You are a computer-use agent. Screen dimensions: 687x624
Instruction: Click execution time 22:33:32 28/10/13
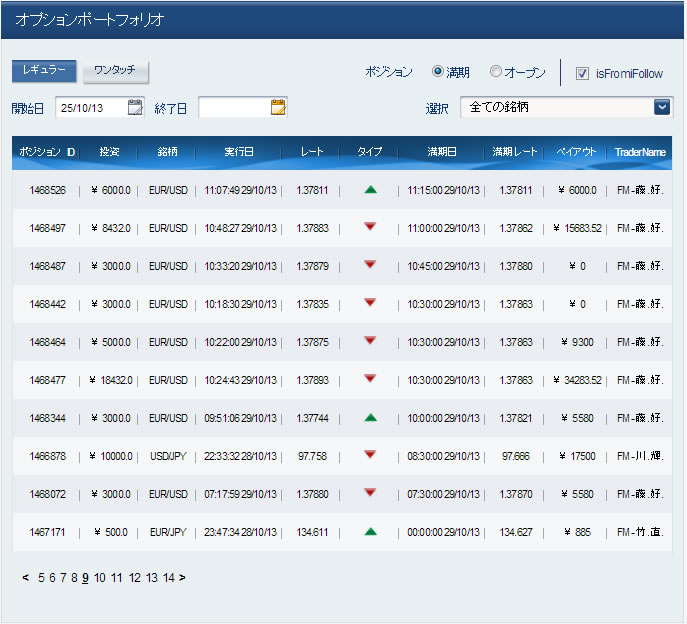[x=240, y=456]
